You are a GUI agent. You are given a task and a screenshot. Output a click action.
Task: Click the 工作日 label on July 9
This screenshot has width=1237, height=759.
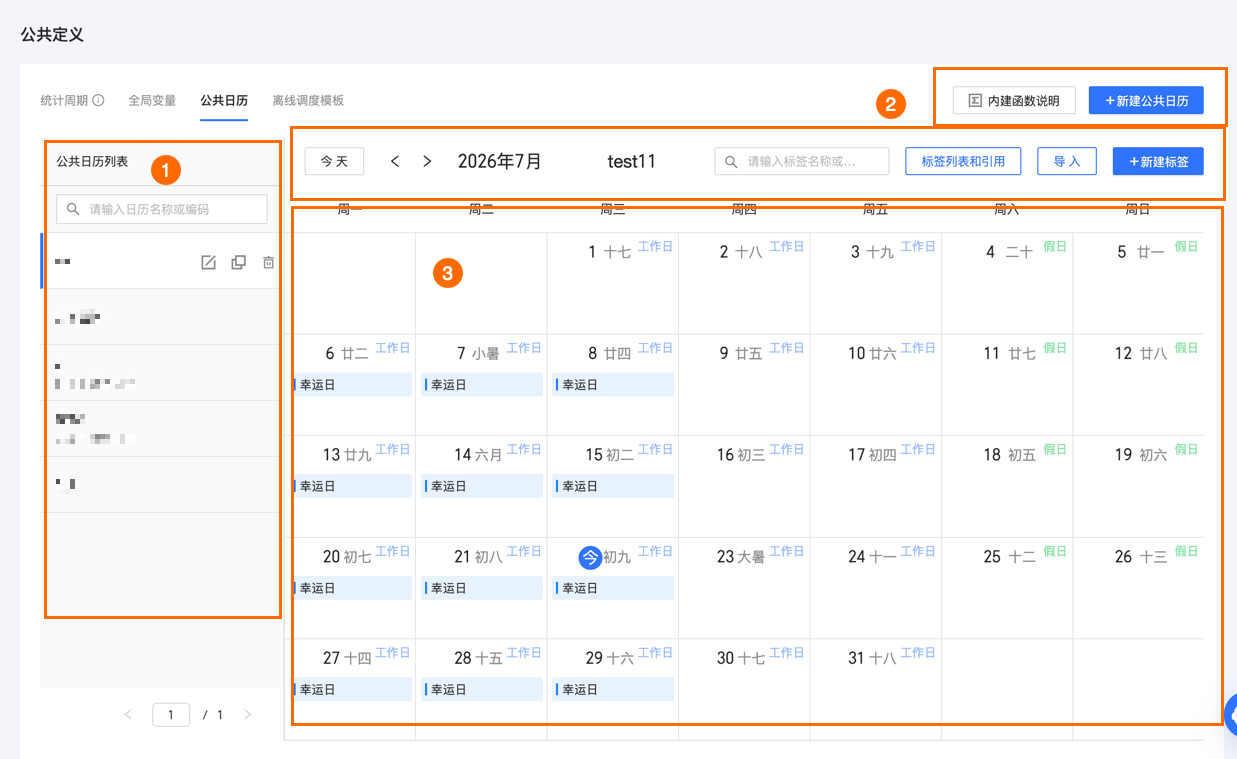click(786, 348)
